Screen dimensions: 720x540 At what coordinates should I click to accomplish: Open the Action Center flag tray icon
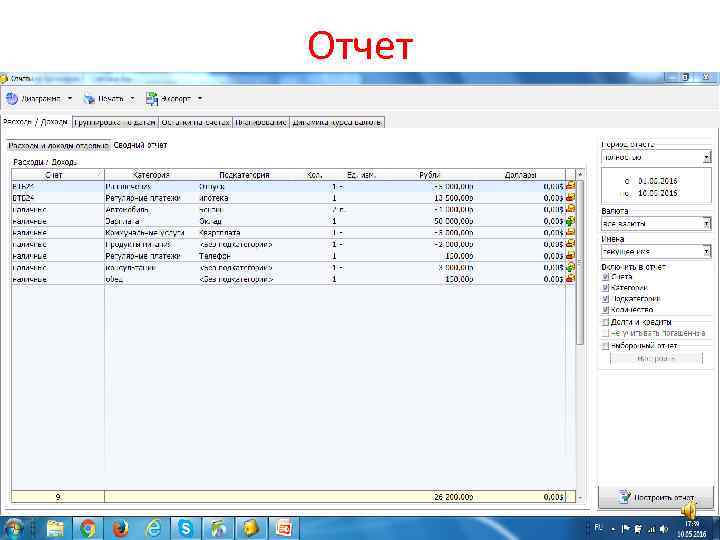(x=626, y=529)
